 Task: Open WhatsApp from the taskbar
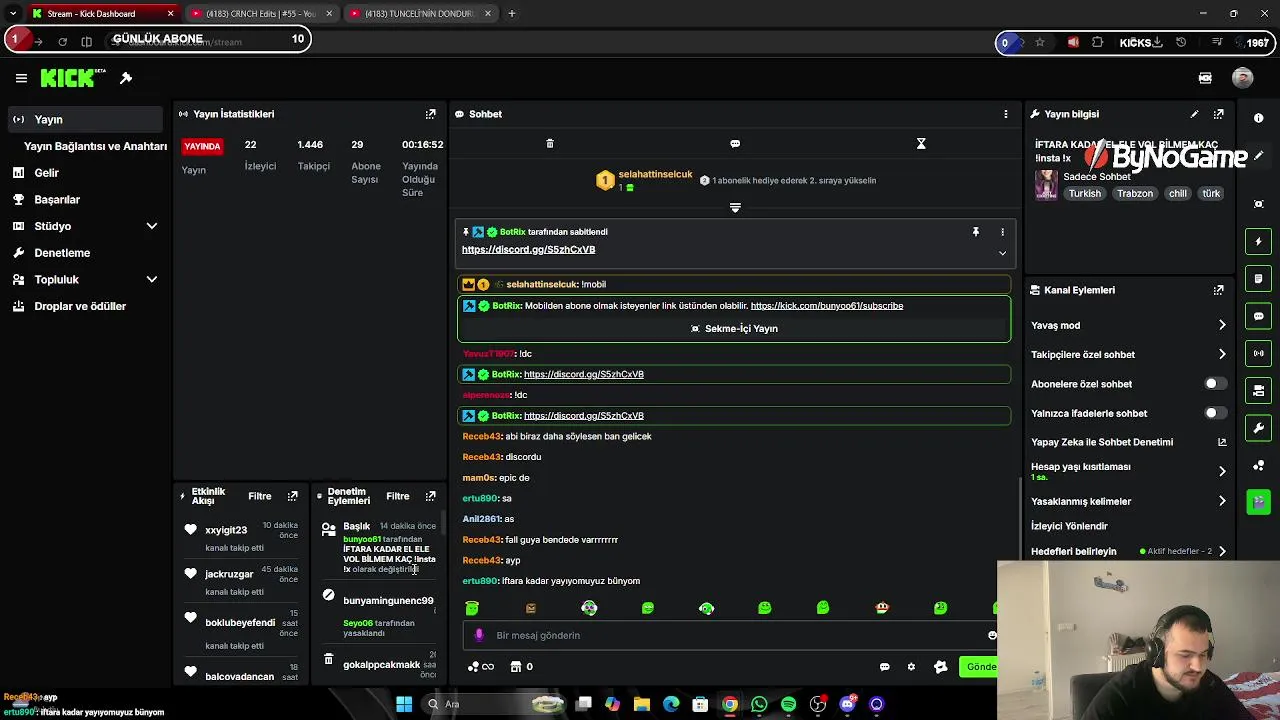pos(759,704)
